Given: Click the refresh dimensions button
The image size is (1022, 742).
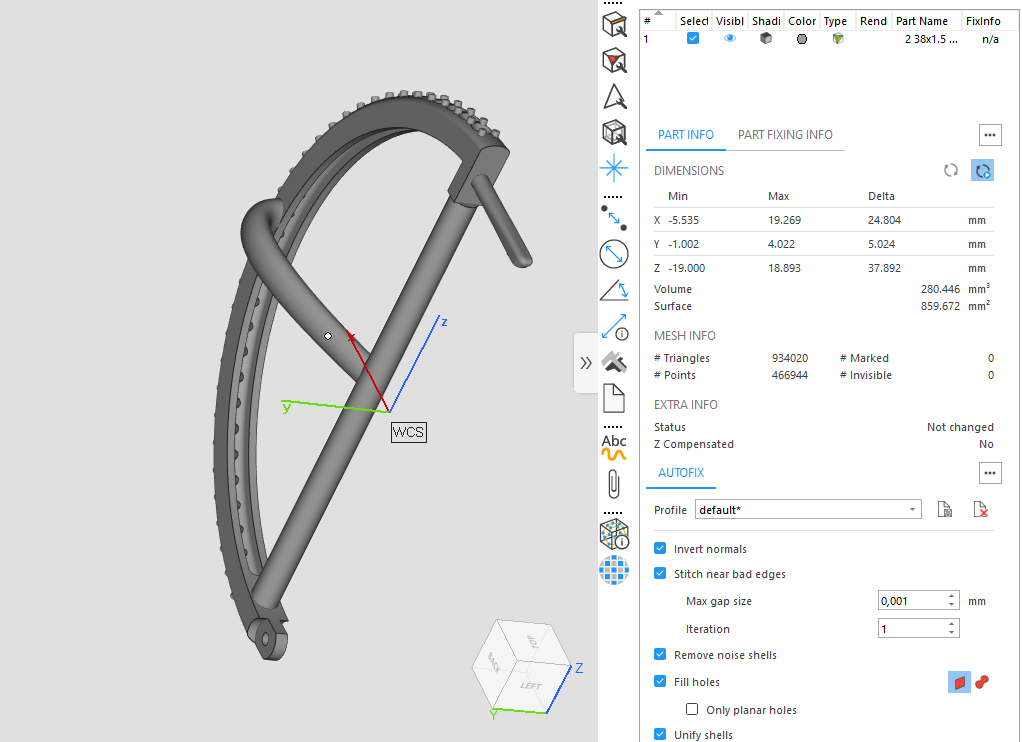Looking at the screenshot, I should click(951, 170).
